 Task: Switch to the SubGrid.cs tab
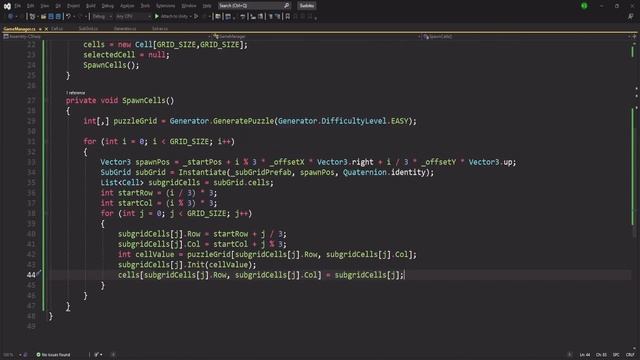(x=88, y=29)
